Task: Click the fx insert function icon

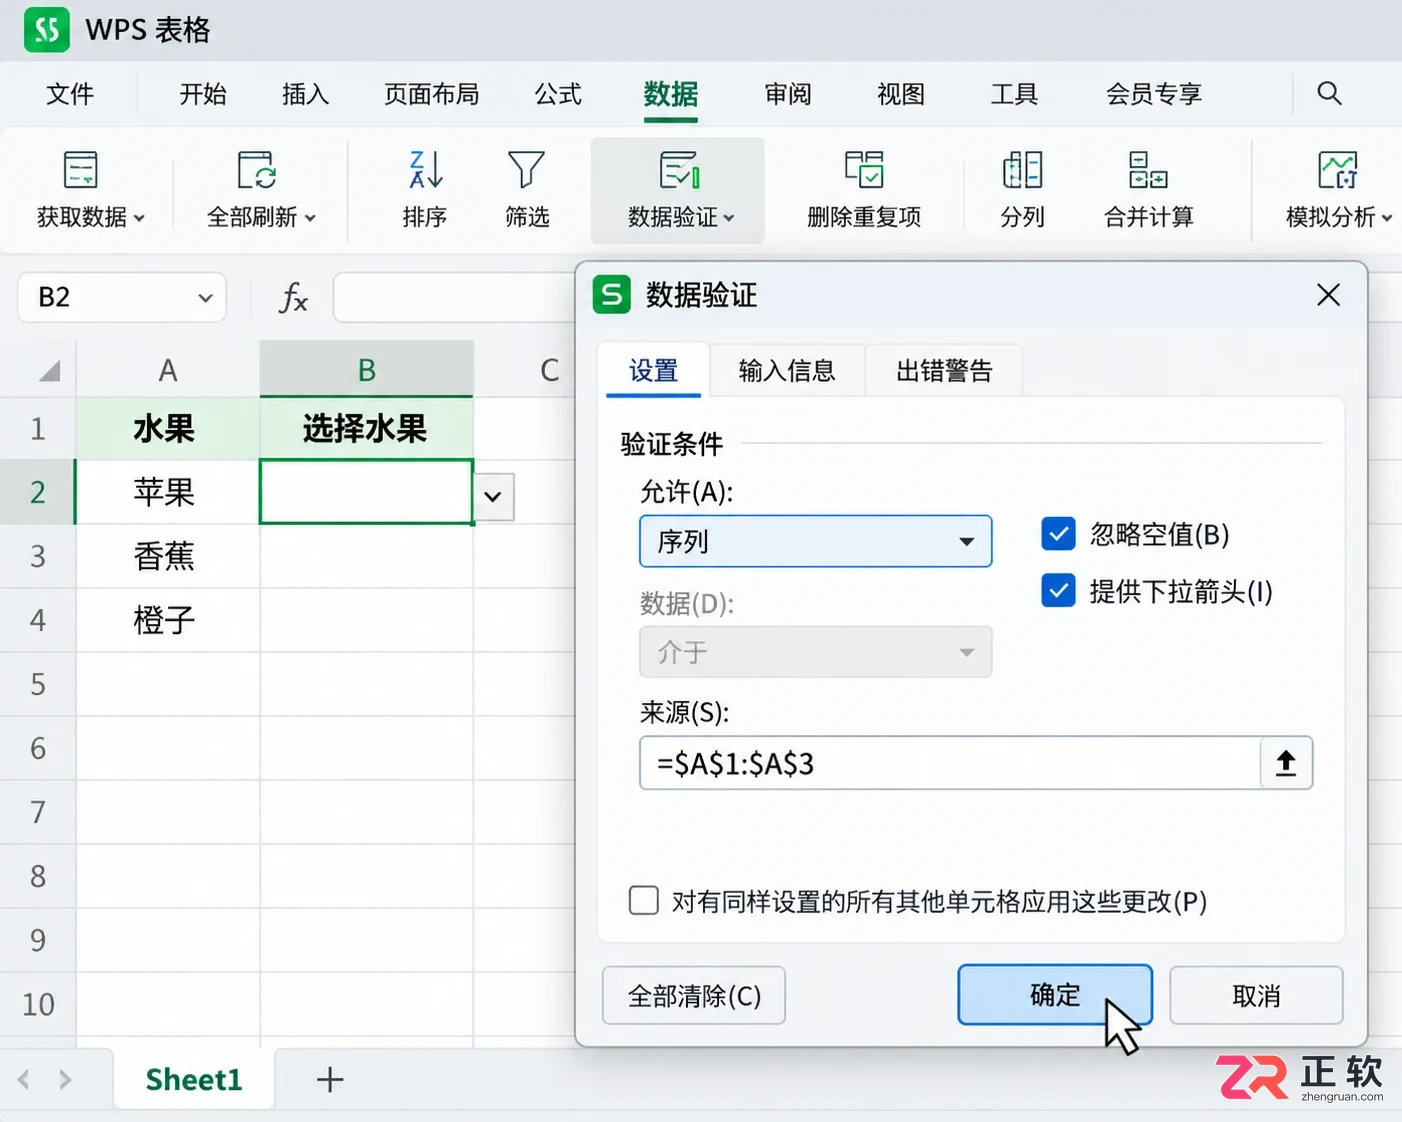Action: [293, 297]
